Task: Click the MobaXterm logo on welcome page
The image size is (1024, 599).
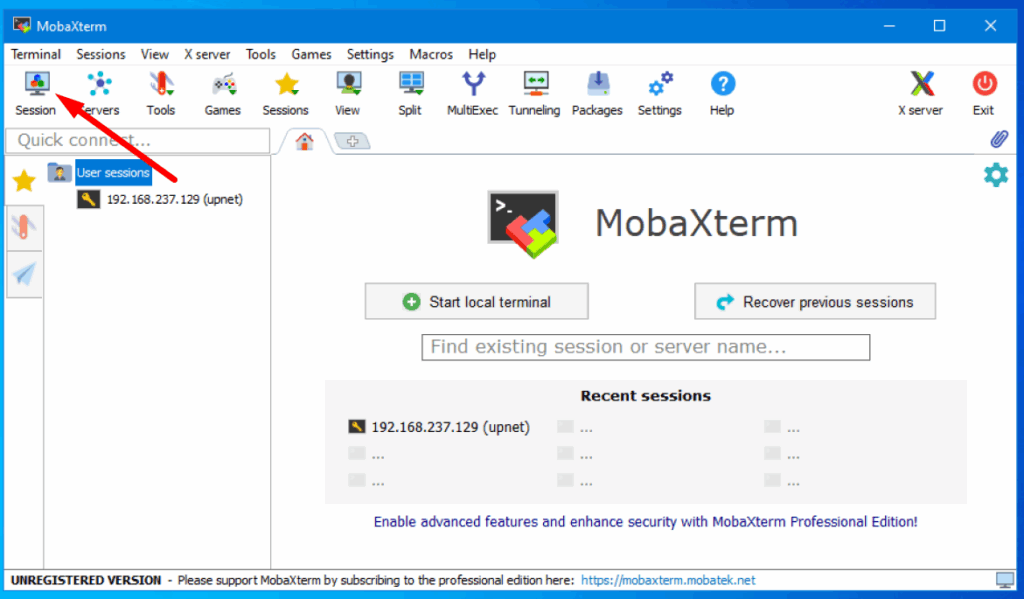Action: pyautogui.click(x=523, y=224)
